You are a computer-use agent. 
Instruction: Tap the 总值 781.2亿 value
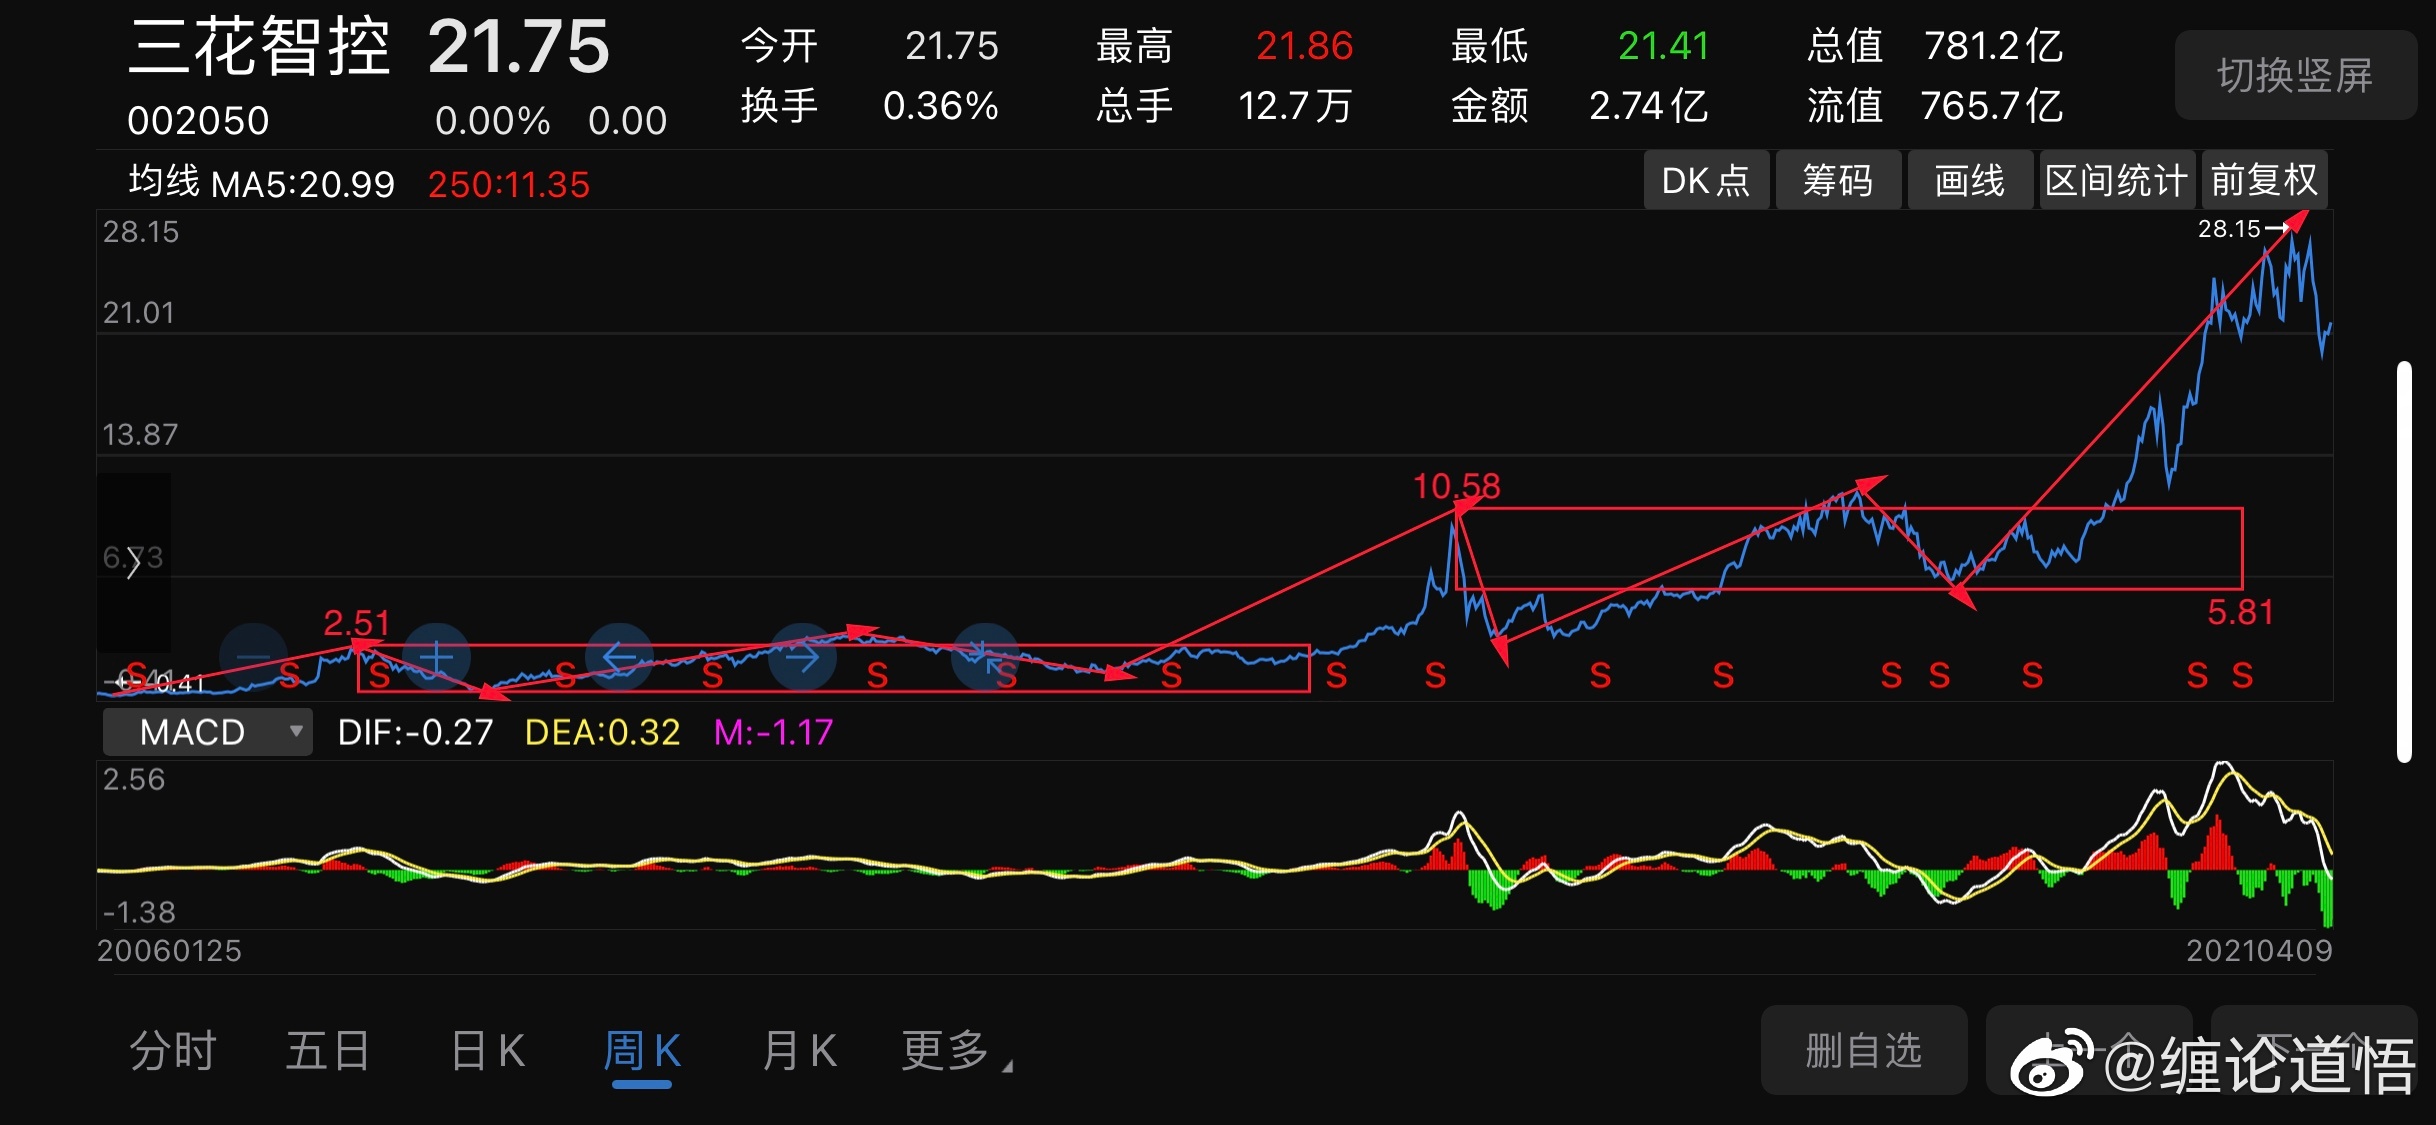[1993, 46]
